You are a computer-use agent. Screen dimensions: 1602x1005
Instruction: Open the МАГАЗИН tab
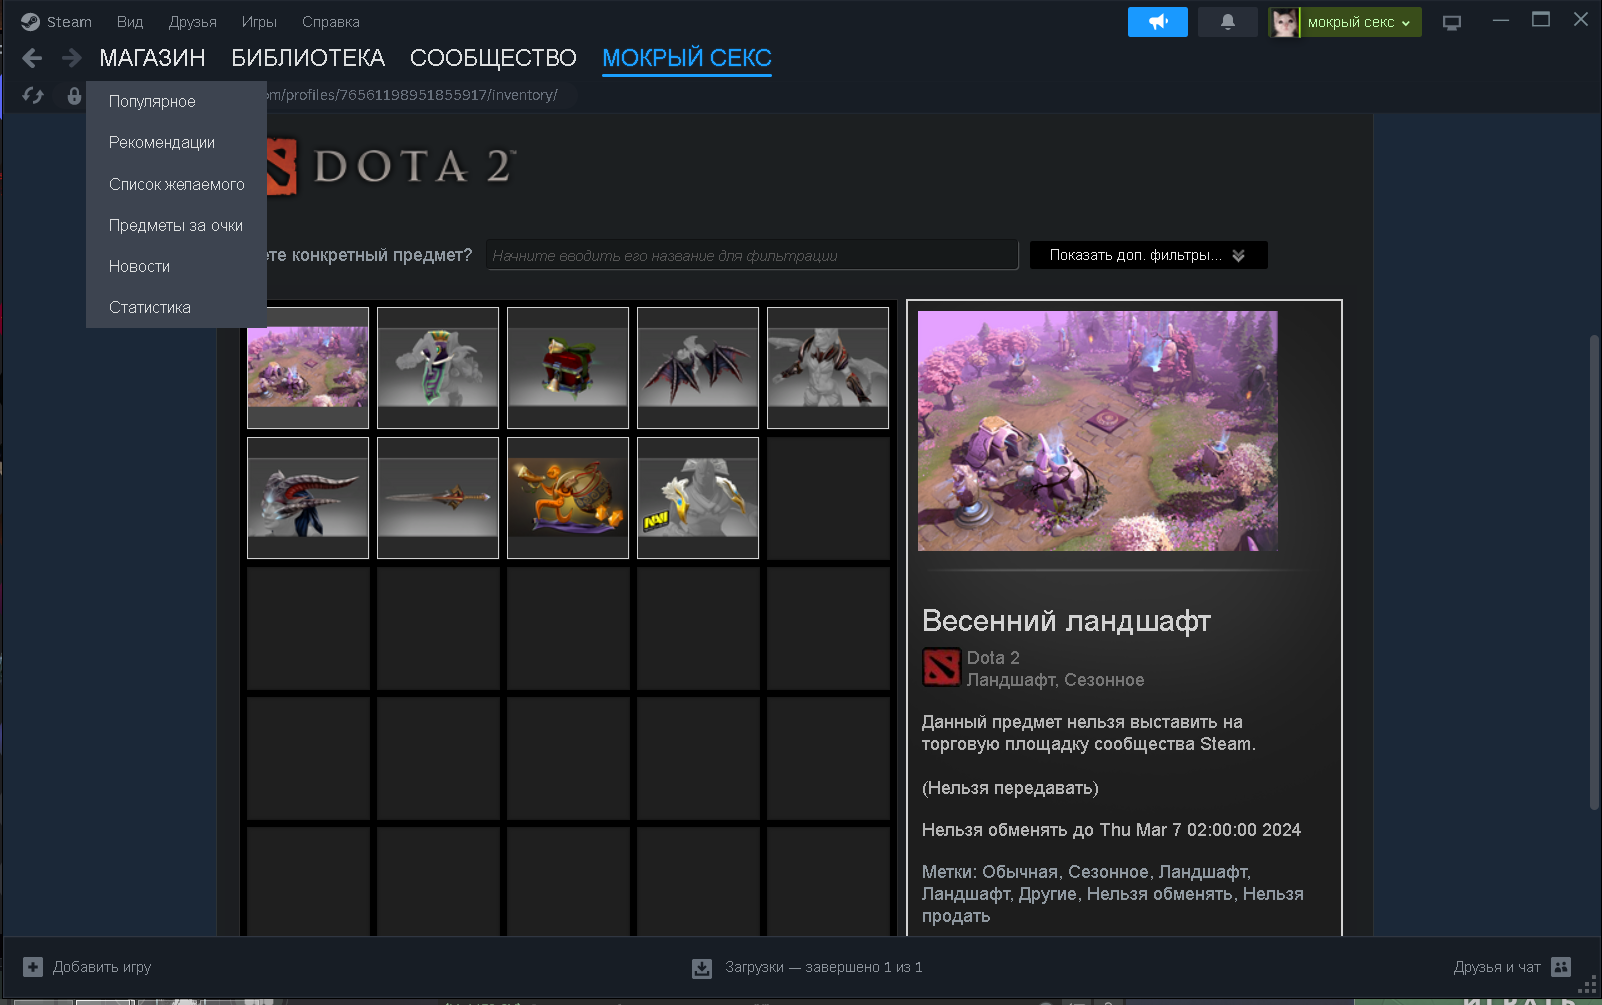pos(152,58)
